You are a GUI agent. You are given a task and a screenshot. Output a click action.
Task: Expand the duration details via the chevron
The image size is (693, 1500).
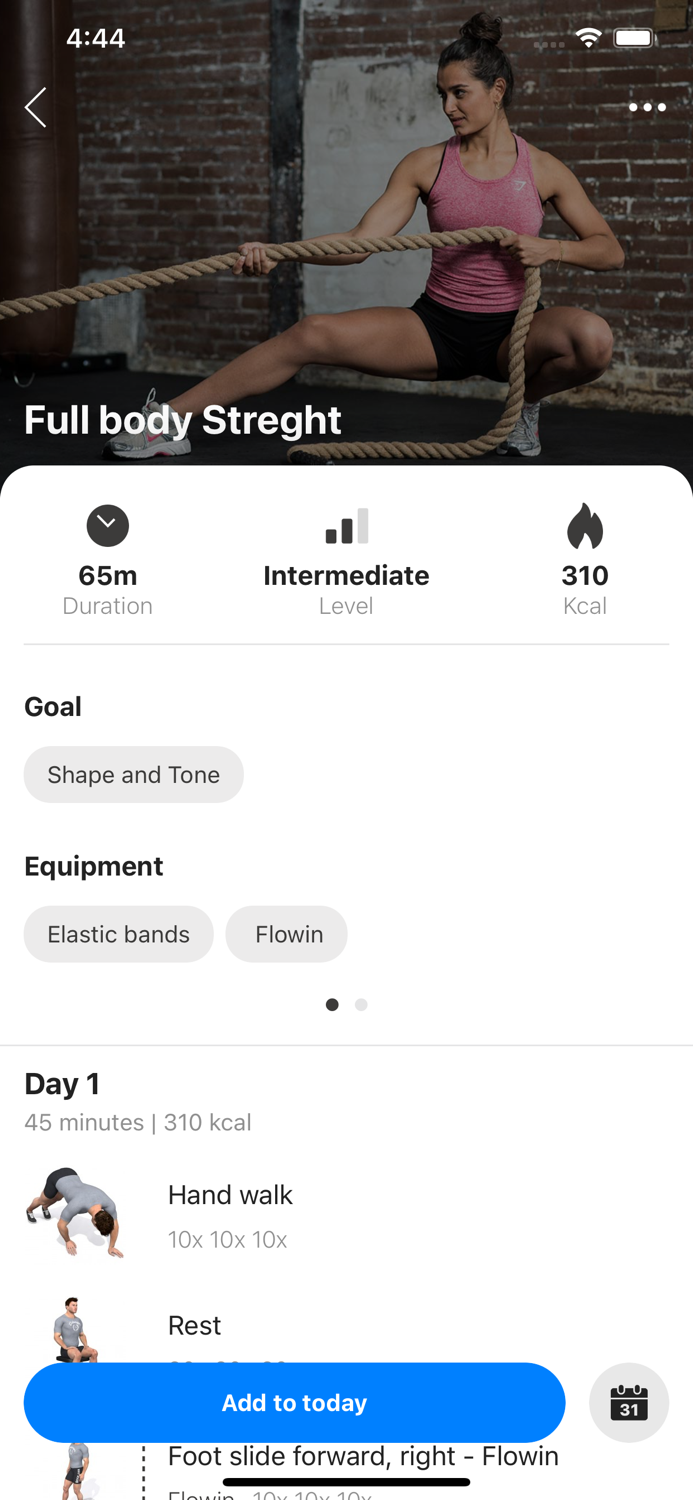[x=107, y=525]
